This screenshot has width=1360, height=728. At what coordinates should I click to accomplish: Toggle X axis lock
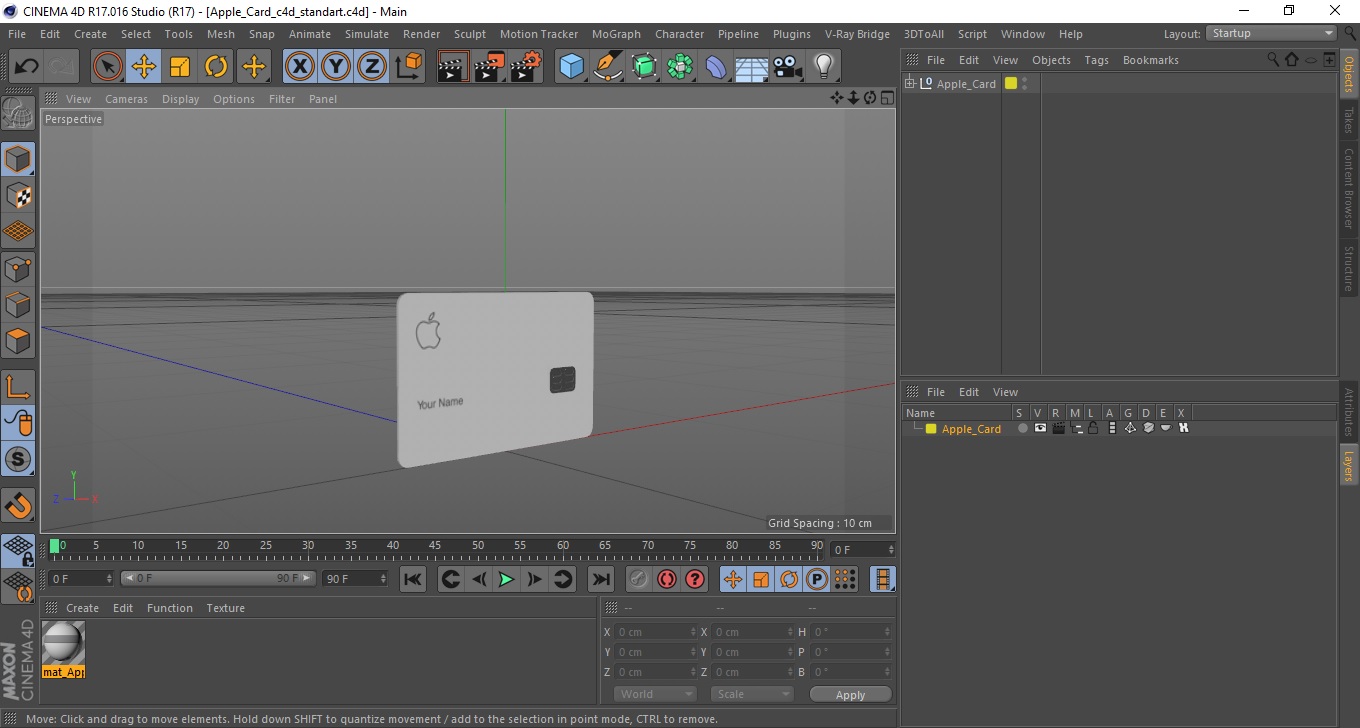coord(299,67)
